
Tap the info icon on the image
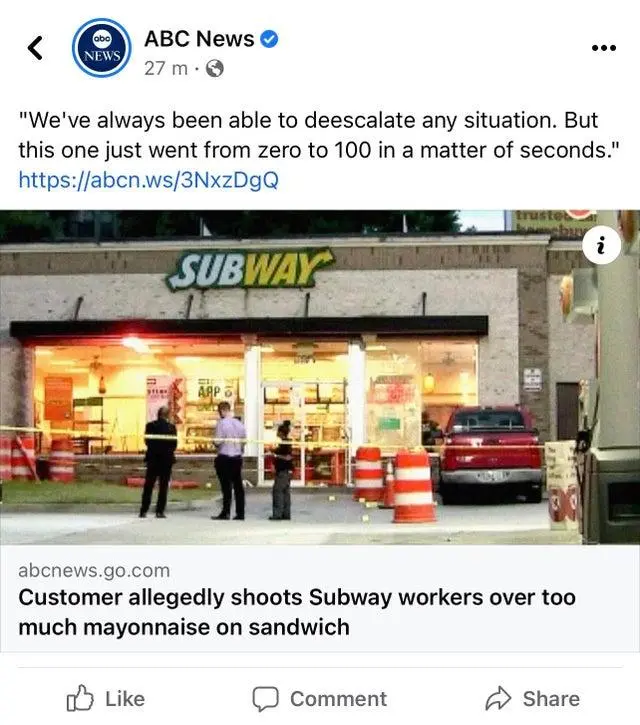pos(601,245)
